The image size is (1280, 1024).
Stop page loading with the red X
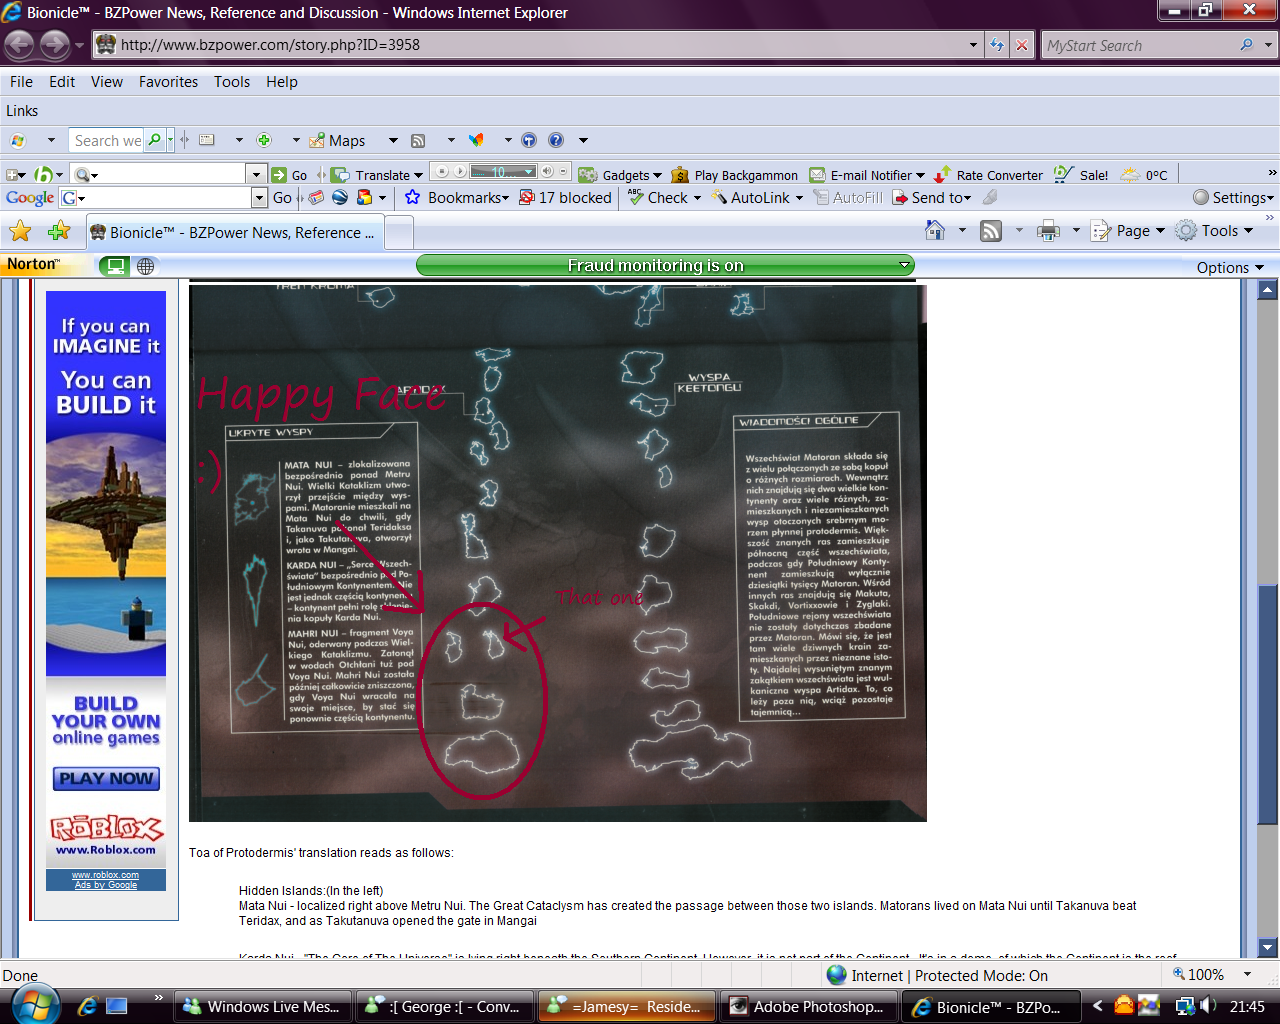coord(1021,45)
